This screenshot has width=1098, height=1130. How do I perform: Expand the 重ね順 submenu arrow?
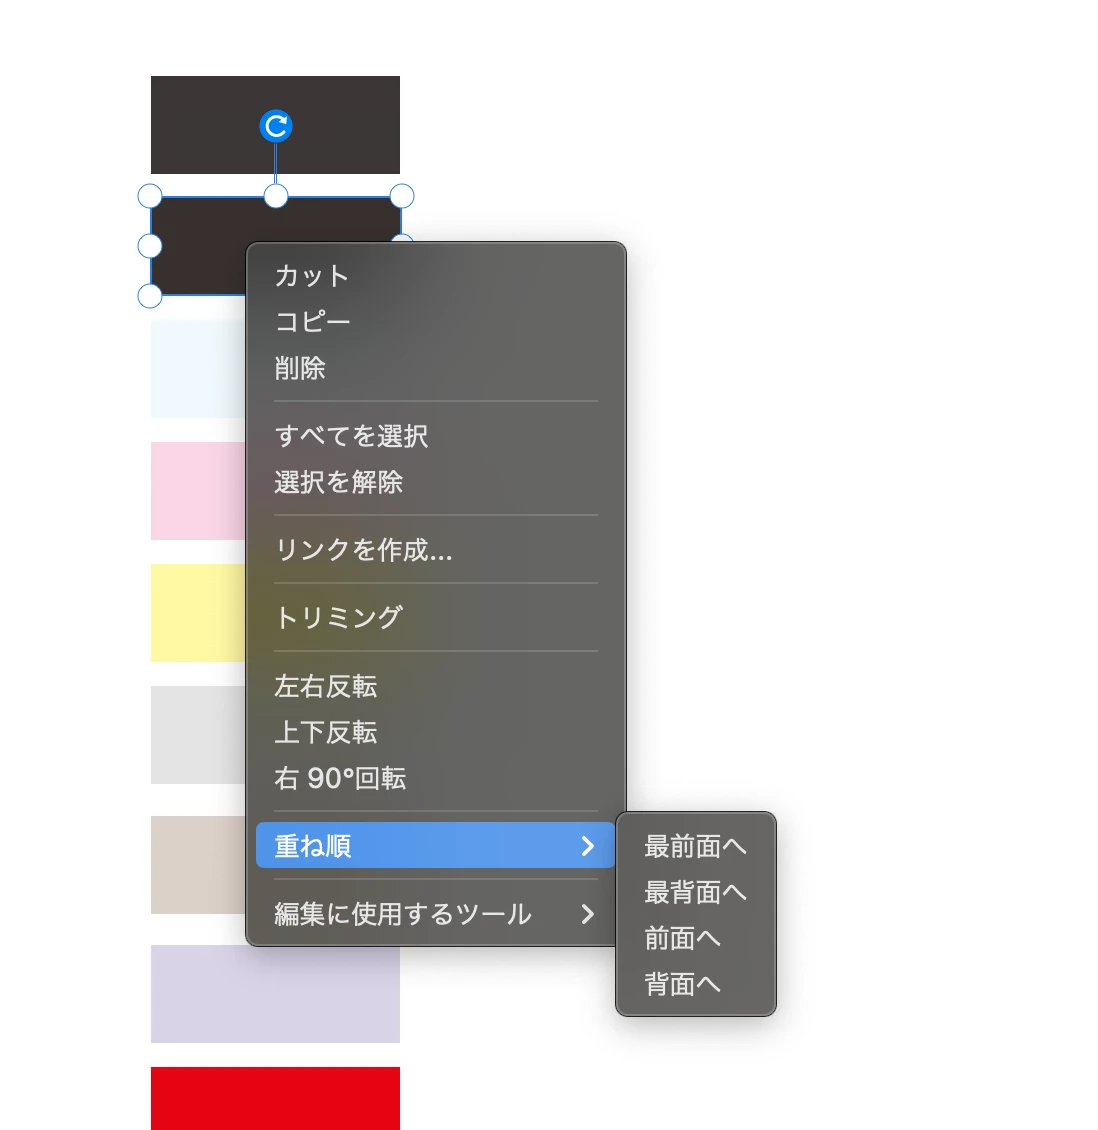[588, 846]
